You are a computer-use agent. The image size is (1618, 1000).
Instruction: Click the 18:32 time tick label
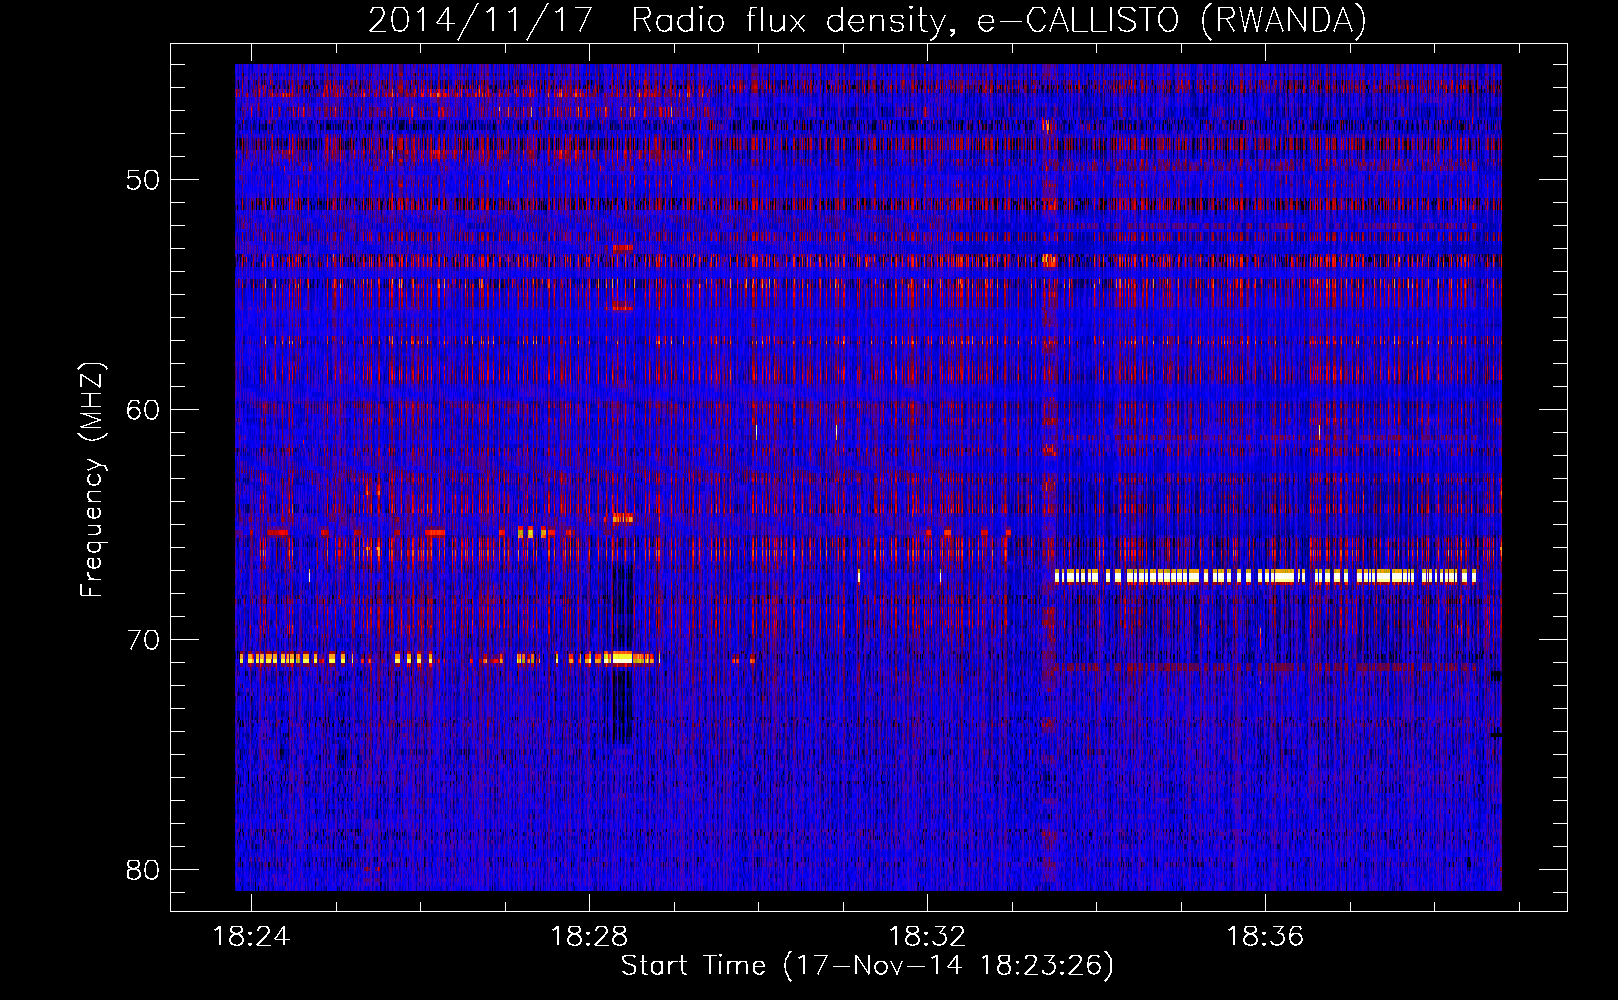point(927,936)
